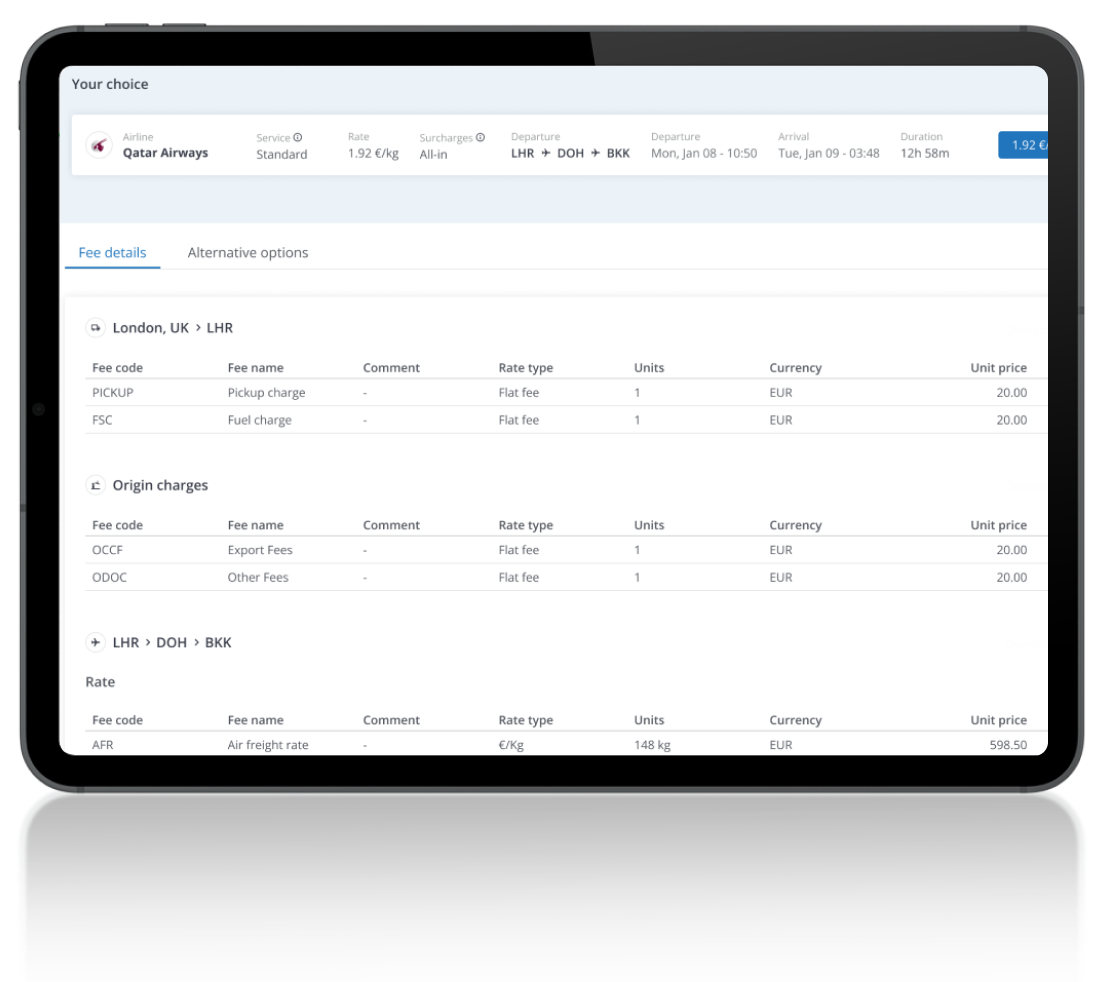Click the DOH stop in the summary card route
The width and height of the screenshot is (1102, 982).
(x=571, y=153)
